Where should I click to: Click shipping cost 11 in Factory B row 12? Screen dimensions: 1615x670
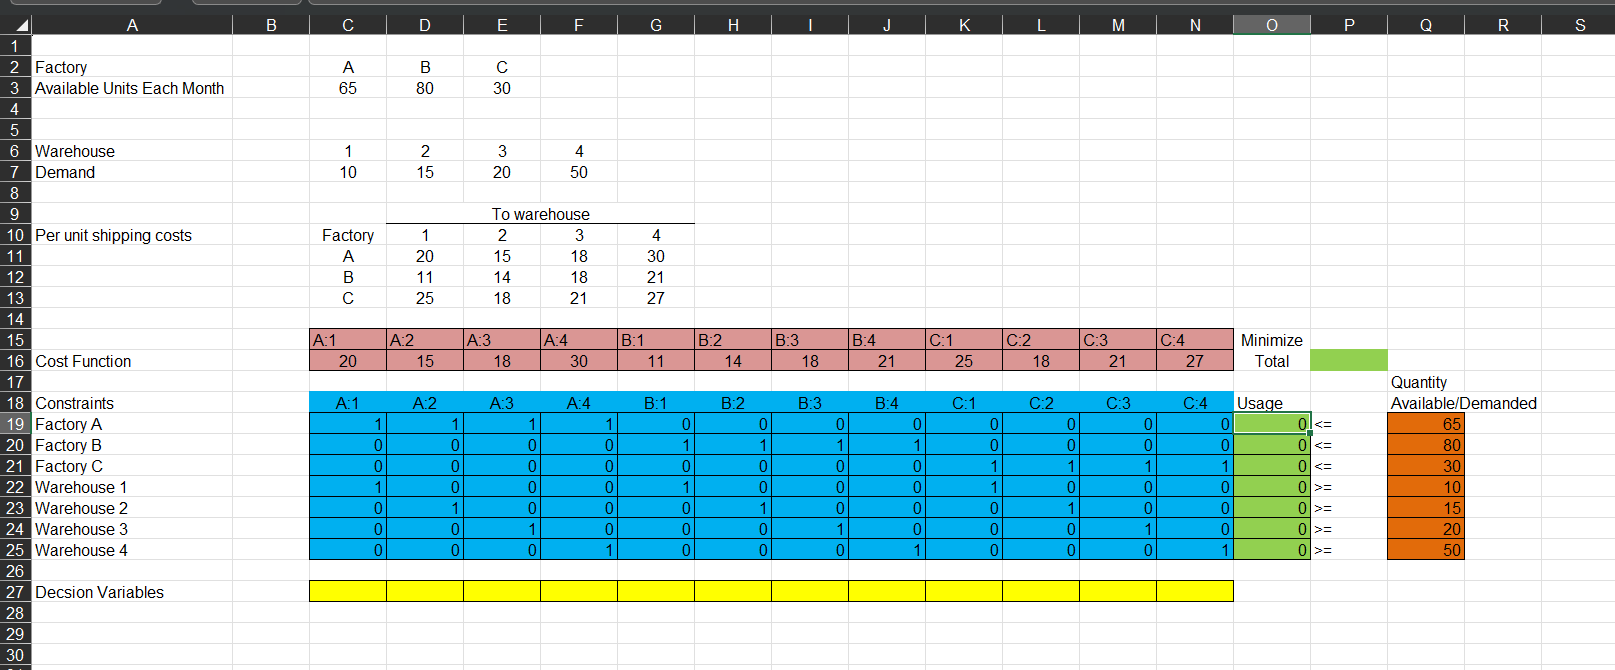(425, 277)
